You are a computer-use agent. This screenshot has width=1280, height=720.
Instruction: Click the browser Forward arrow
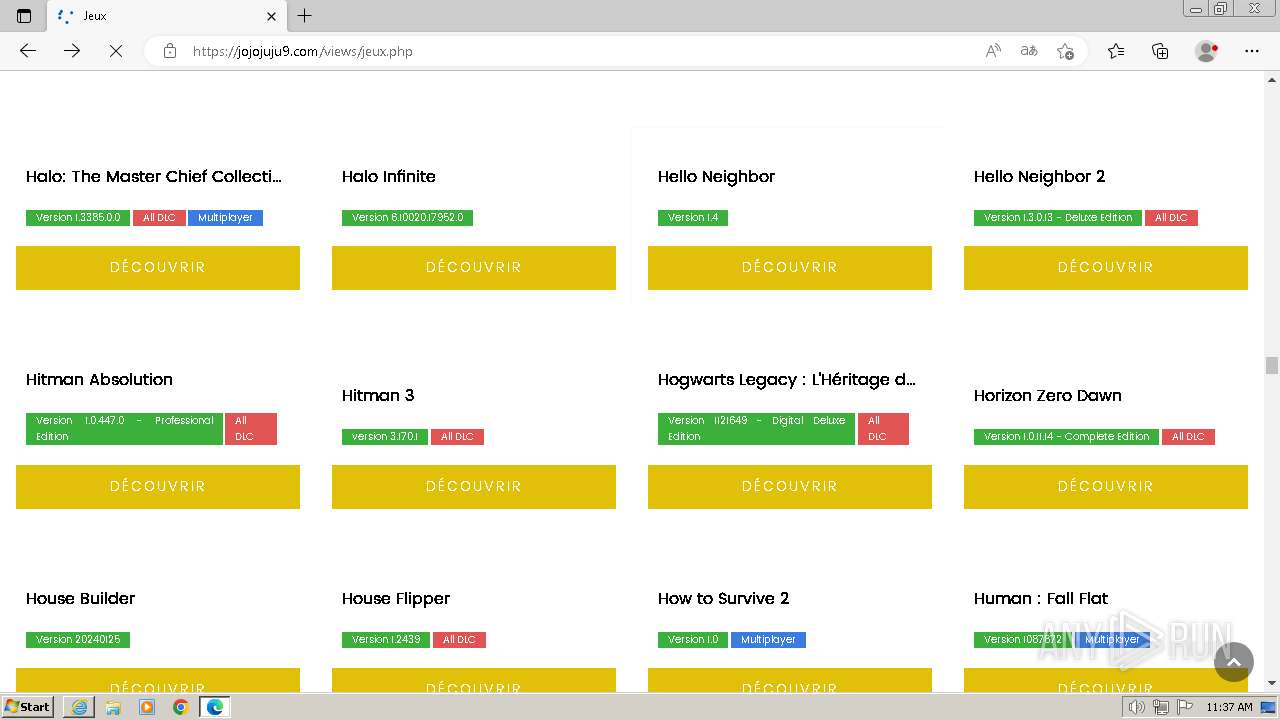coord(72,51)
